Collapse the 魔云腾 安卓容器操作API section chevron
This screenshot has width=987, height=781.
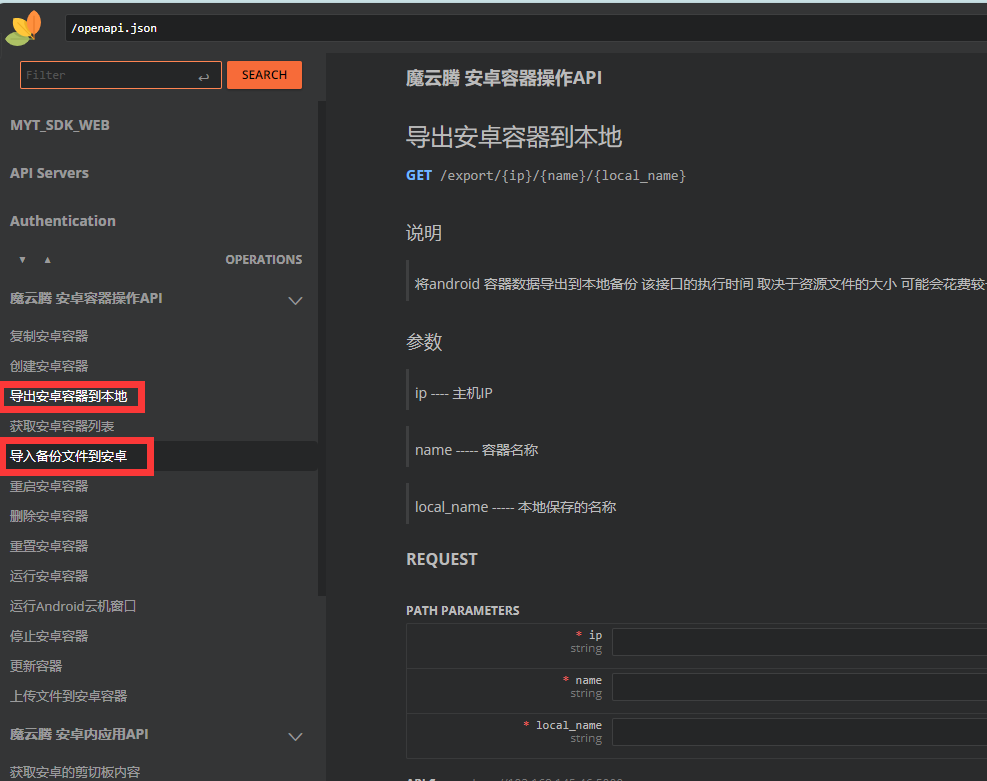[295, 300]
